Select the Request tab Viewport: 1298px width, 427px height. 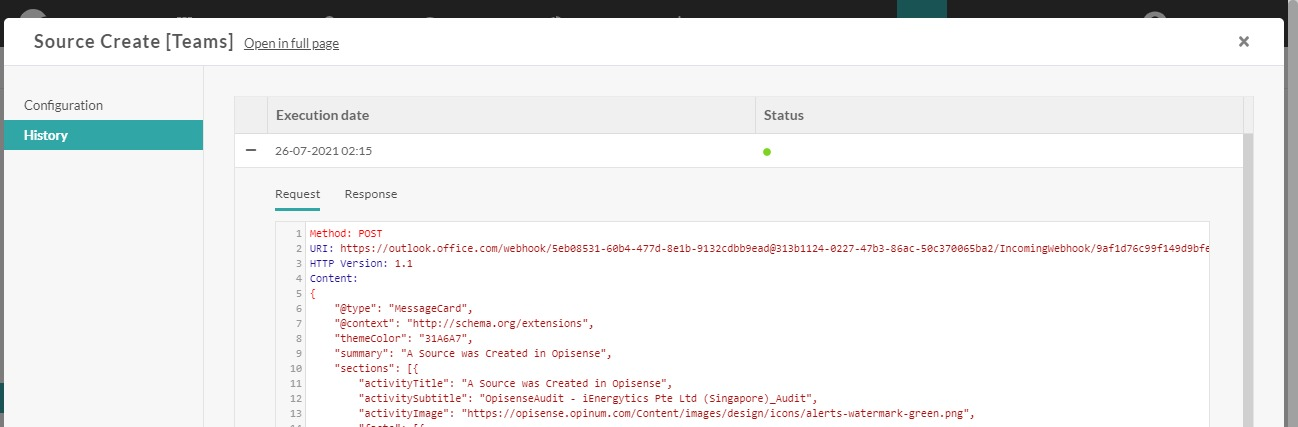tap(297, 194)
